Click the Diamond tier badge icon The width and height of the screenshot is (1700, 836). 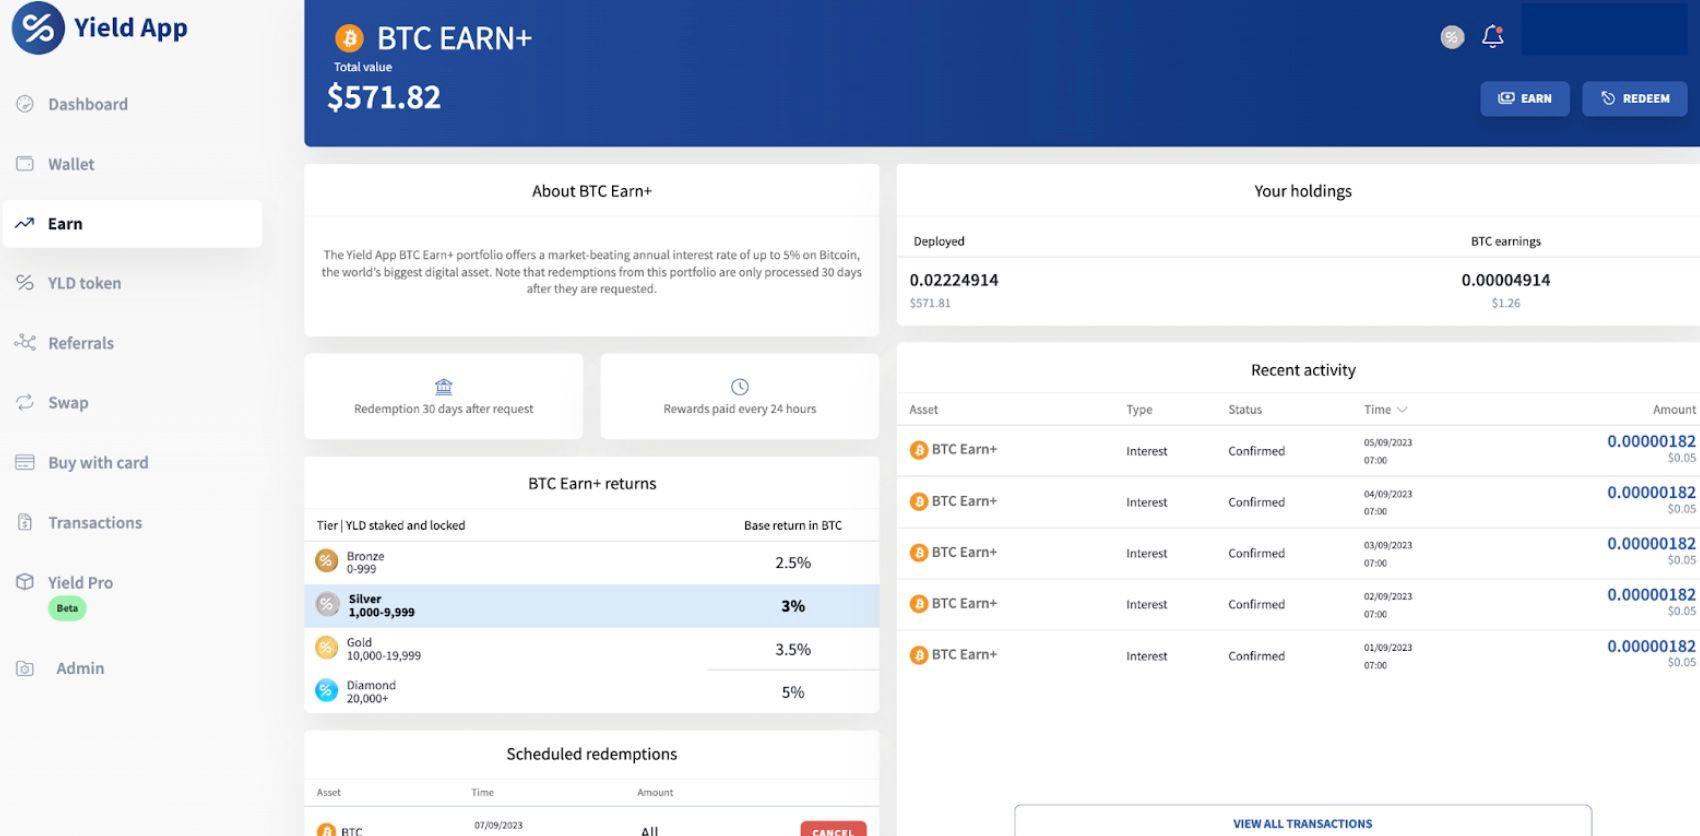coord(327,691)
